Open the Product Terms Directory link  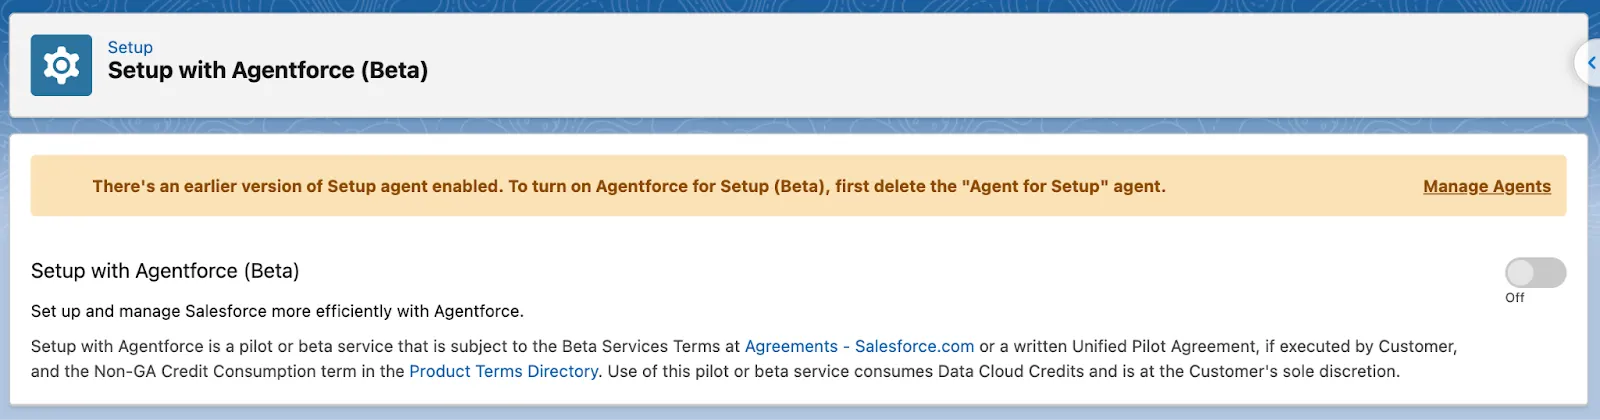tap(503, 371)
